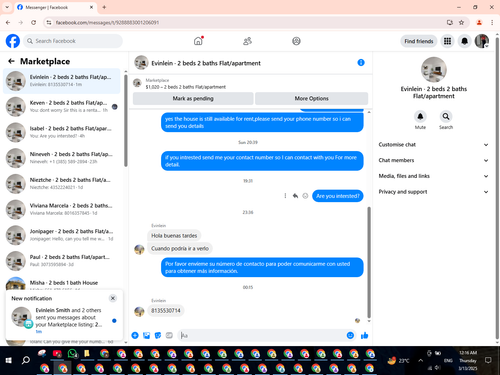
Task: Open the listing profile picture in right panel
Action: 433,70
